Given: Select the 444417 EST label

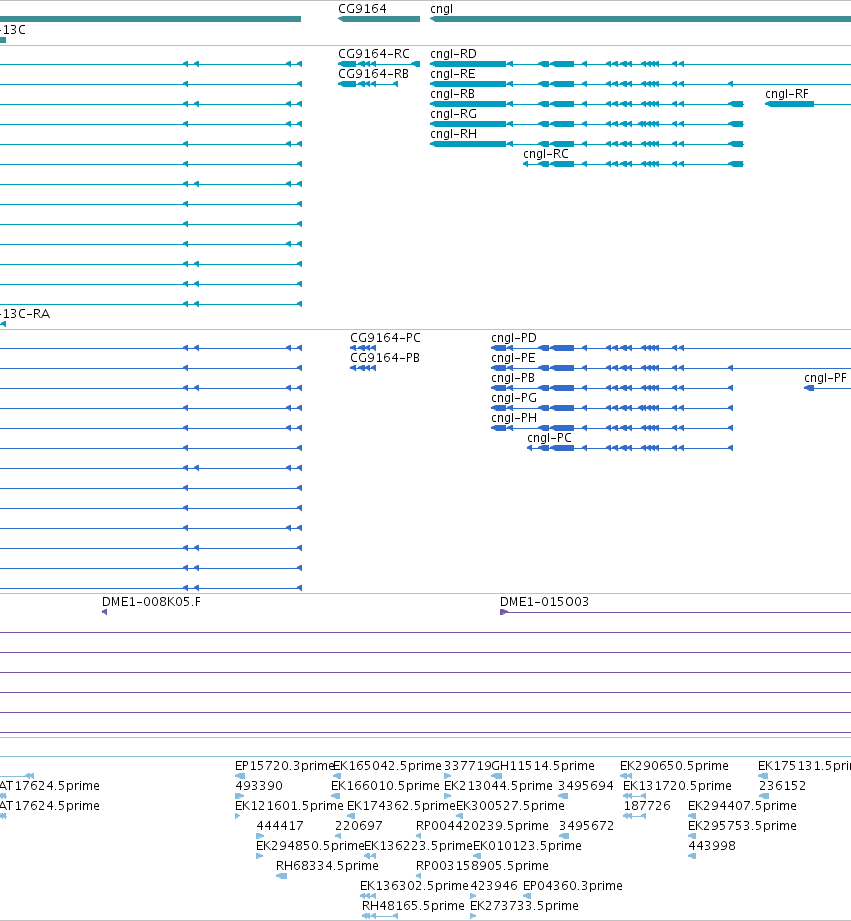Looking at the screenshot, I should [280, 825].
